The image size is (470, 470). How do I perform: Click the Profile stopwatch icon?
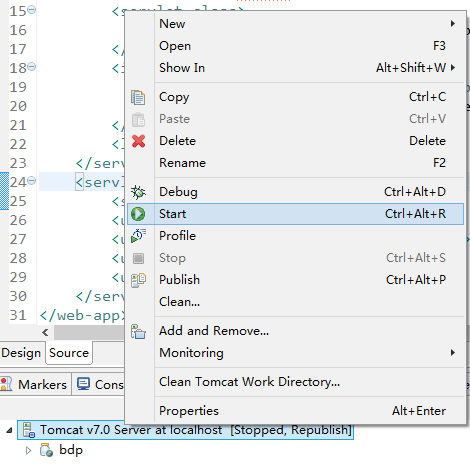(138, 236)
